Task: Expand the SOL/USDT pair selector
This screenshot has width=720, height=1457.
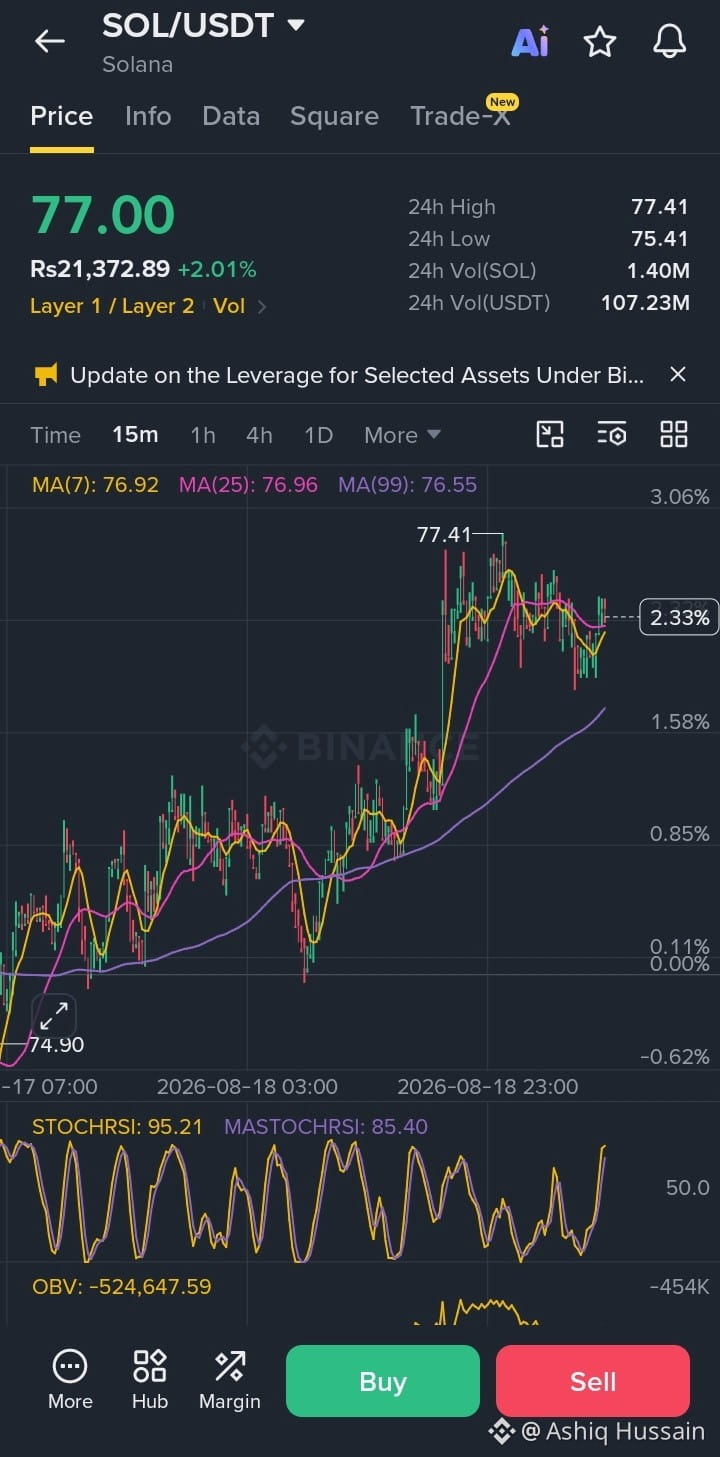Action: tap(295, 25)
